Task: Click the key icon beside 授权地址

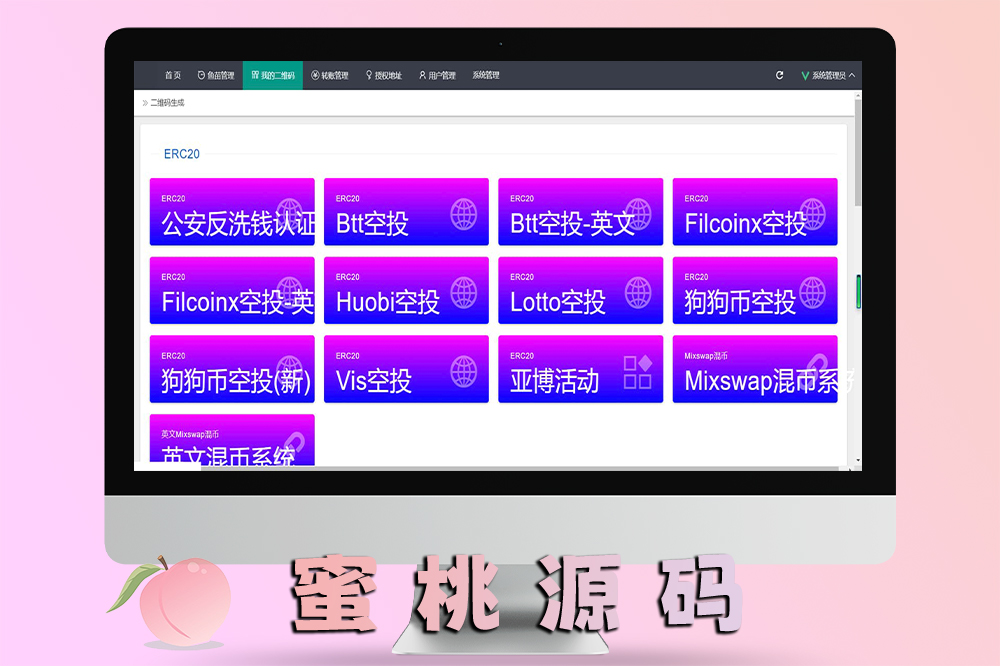Action: coord(368,74)
